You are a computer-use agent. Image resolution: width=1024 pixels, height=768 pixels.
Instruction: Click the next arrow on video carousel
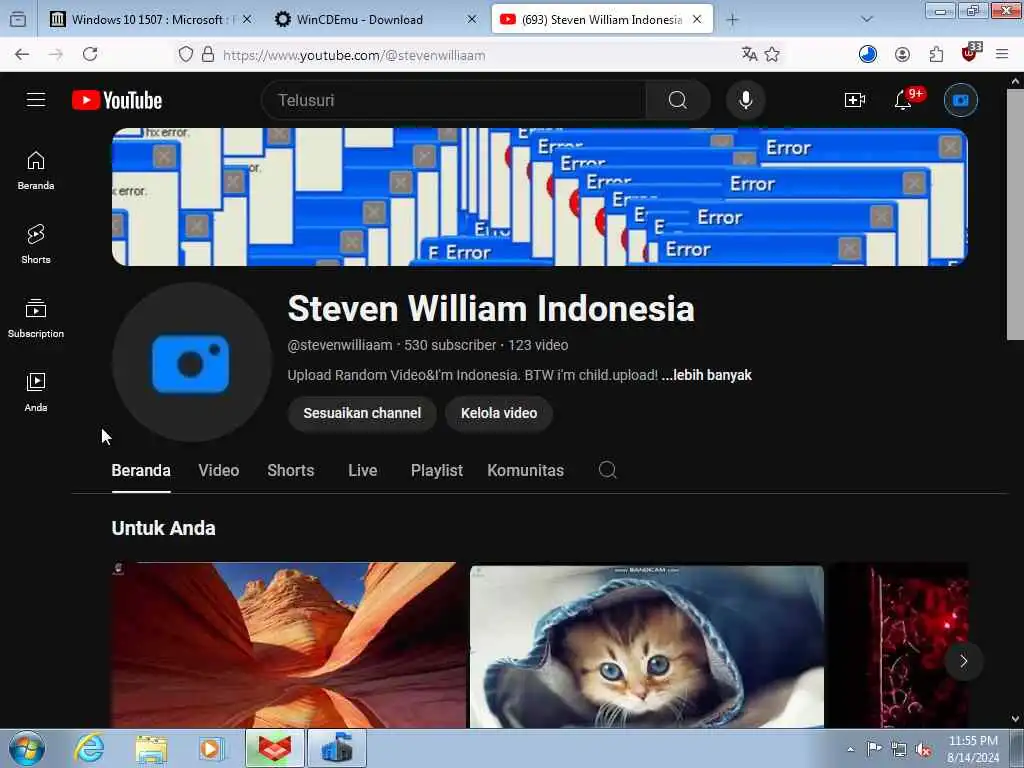tap(963, 661)
